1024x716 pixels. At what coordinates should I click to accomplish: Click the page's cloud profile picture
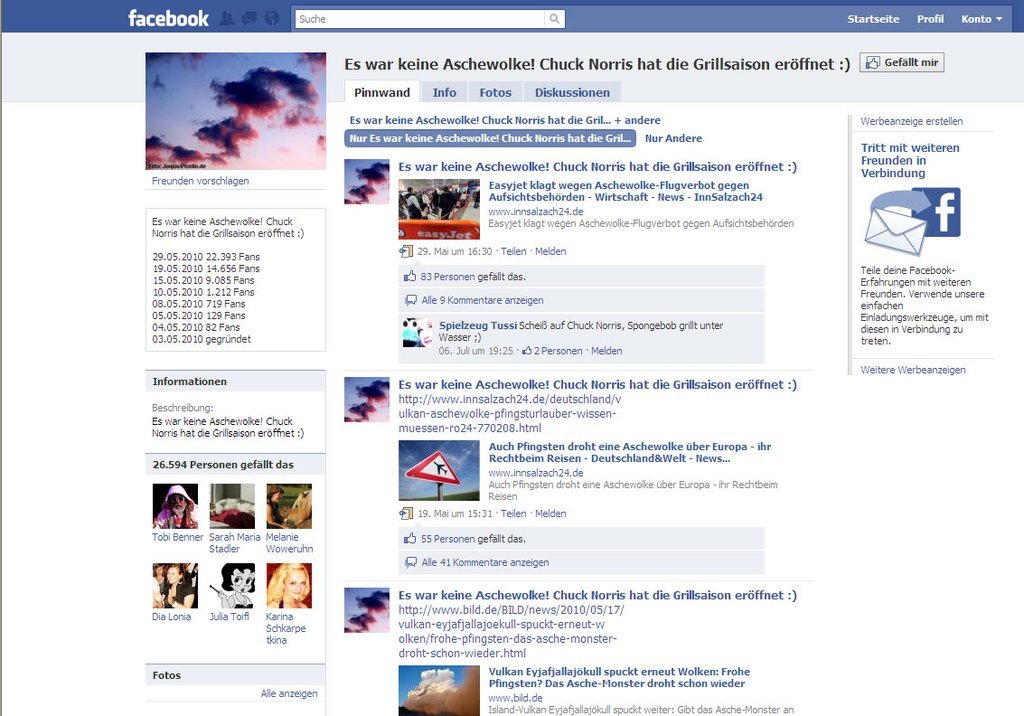[236, 111]
